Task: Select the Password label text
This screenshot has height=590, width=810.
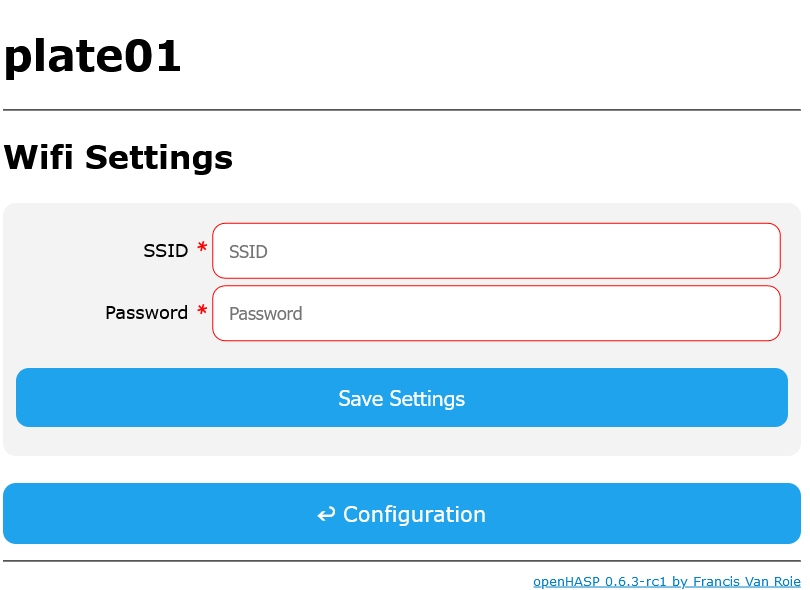Action: click(145, 313)
